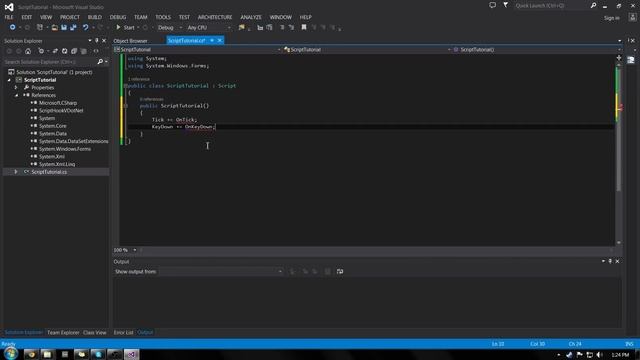Close the ScriptTutorial.cs editor tab
The height and width of the screenshot is (360, 640).
[220, 40]
